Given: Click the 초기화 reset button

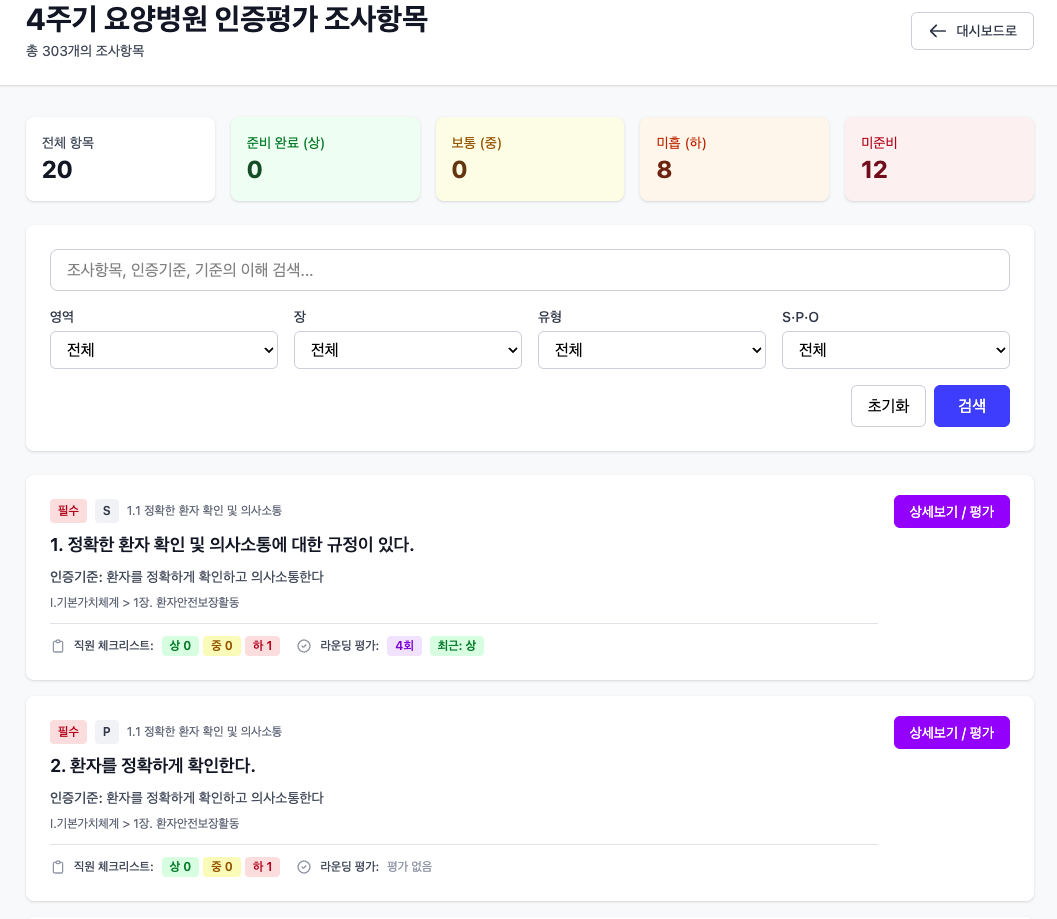Looking at the screenshot, I should tap(888, 406).
